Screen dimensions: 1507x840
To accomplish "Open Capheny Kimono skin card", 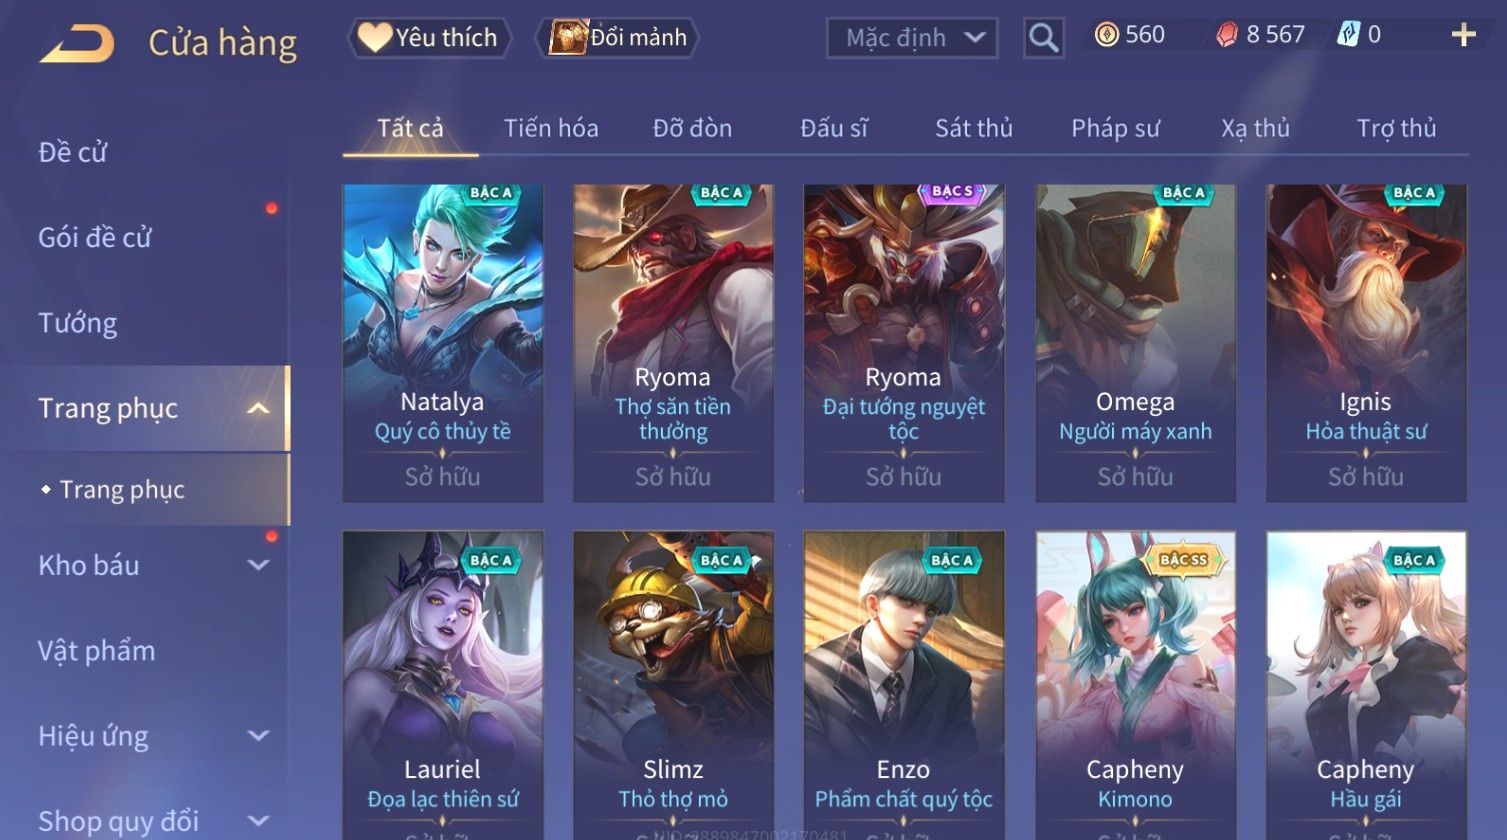I will [1135, 685].
